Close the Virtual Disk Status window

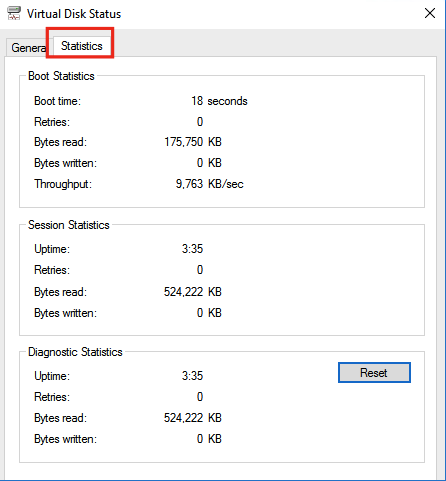[430, 13]
